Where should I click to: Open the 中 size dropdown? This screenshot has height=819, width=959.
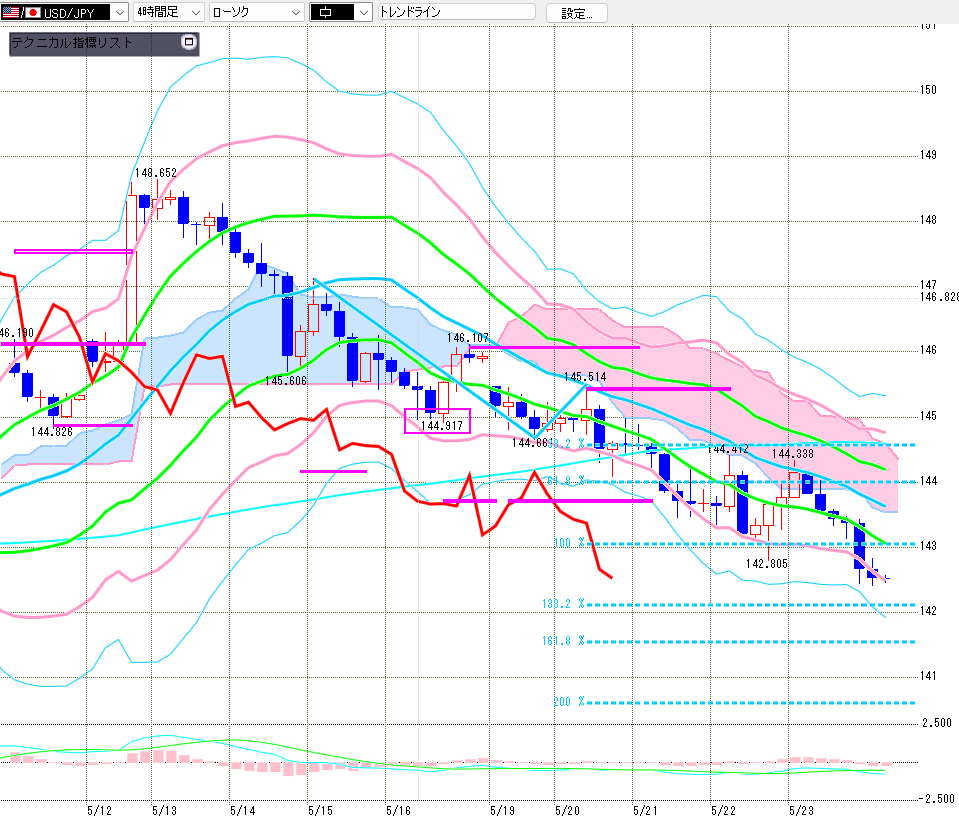tap(341, 12)
